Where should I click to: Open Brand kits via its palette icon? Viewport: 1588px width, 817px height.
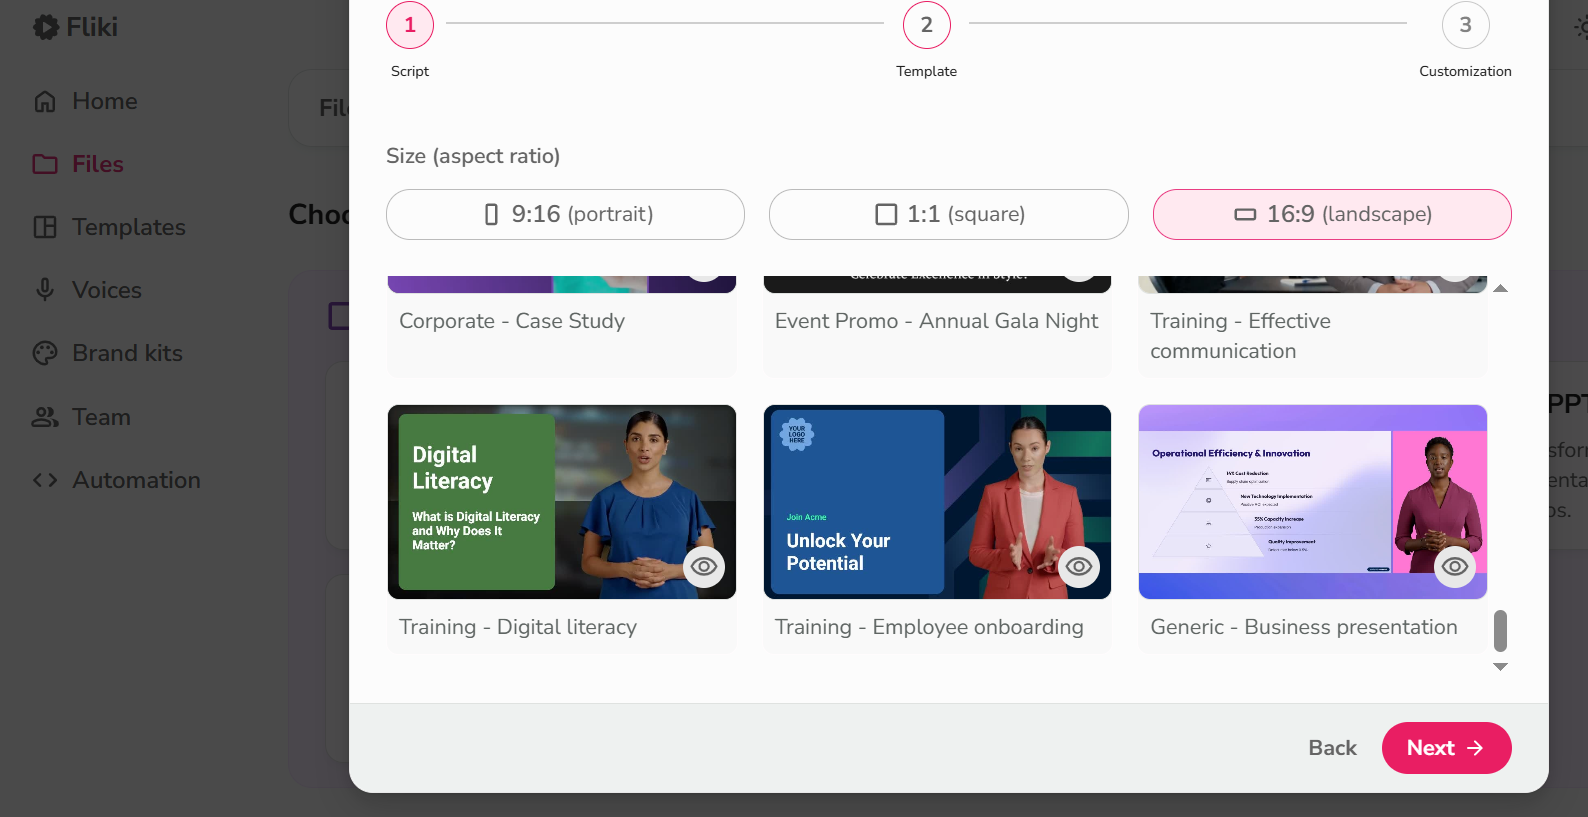(x=45, y=353)
